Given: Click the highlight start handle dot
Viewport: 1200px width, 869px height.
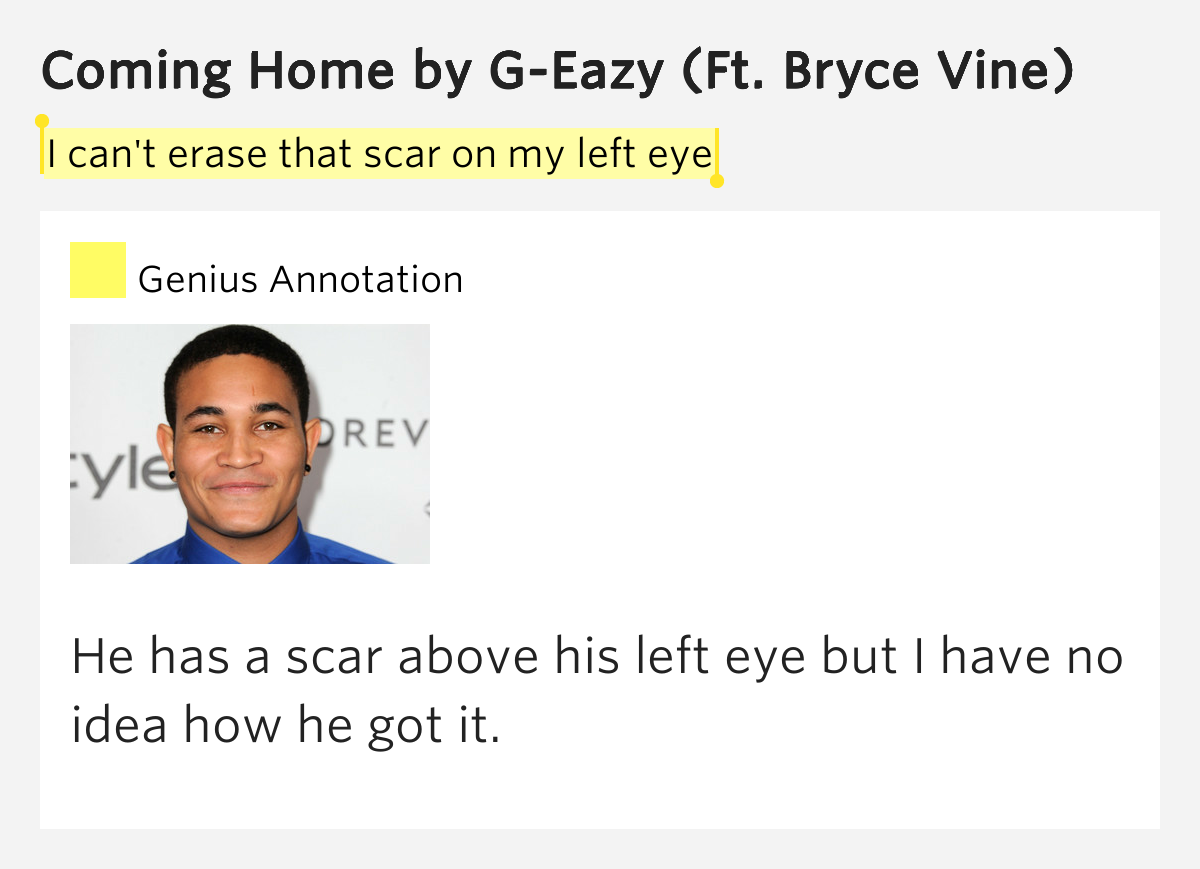Looking at the screenshot, I should coord(42,121).
